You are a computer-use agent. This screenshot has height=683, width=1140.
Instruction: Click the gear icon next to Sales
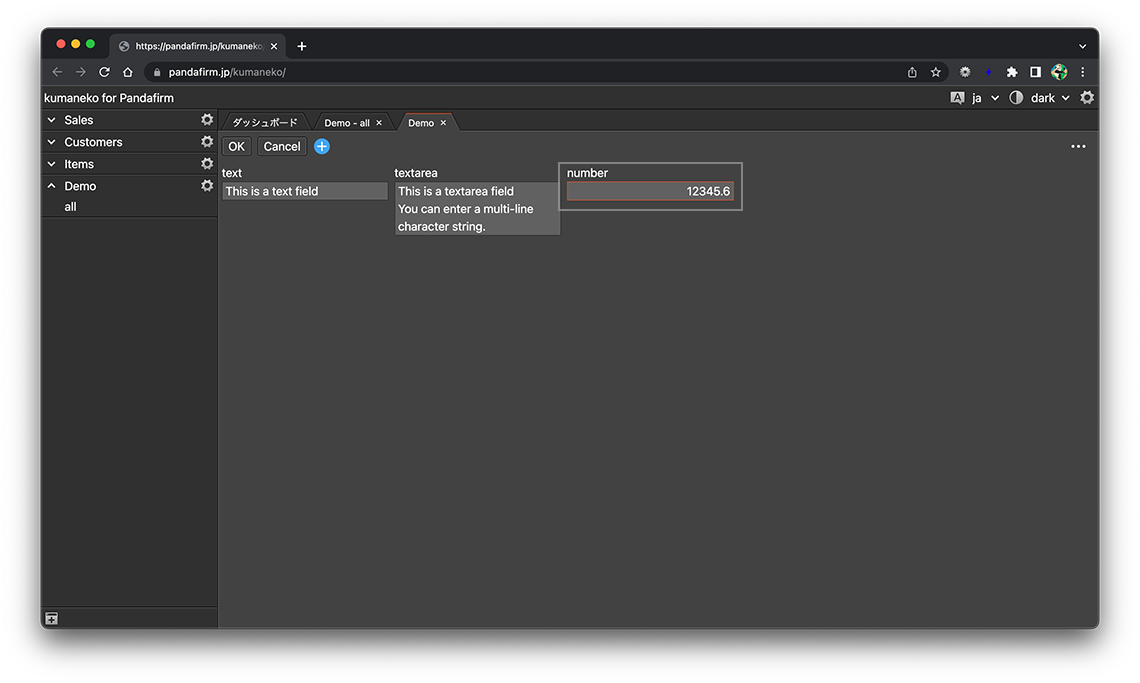[x=207, y=120]
